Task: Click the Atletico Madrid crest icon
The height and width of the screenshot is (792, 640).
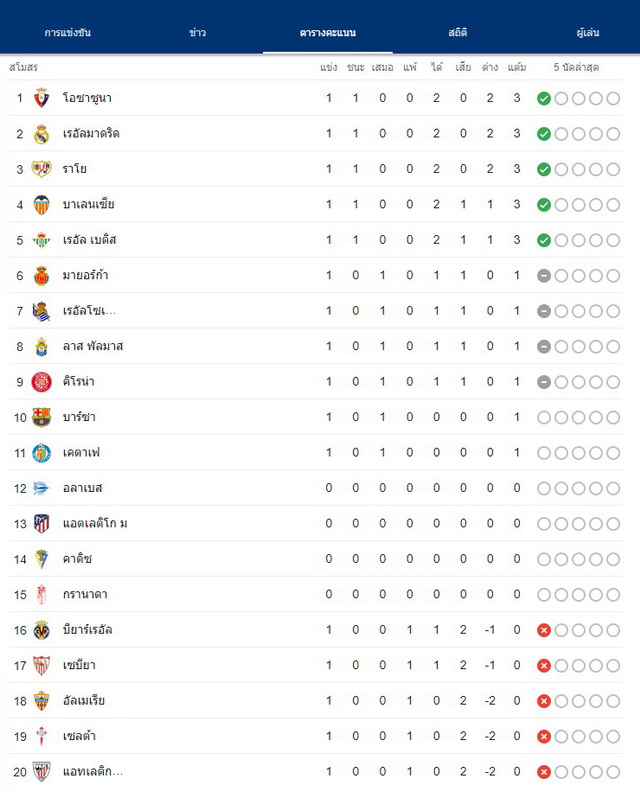Action: 41,524
